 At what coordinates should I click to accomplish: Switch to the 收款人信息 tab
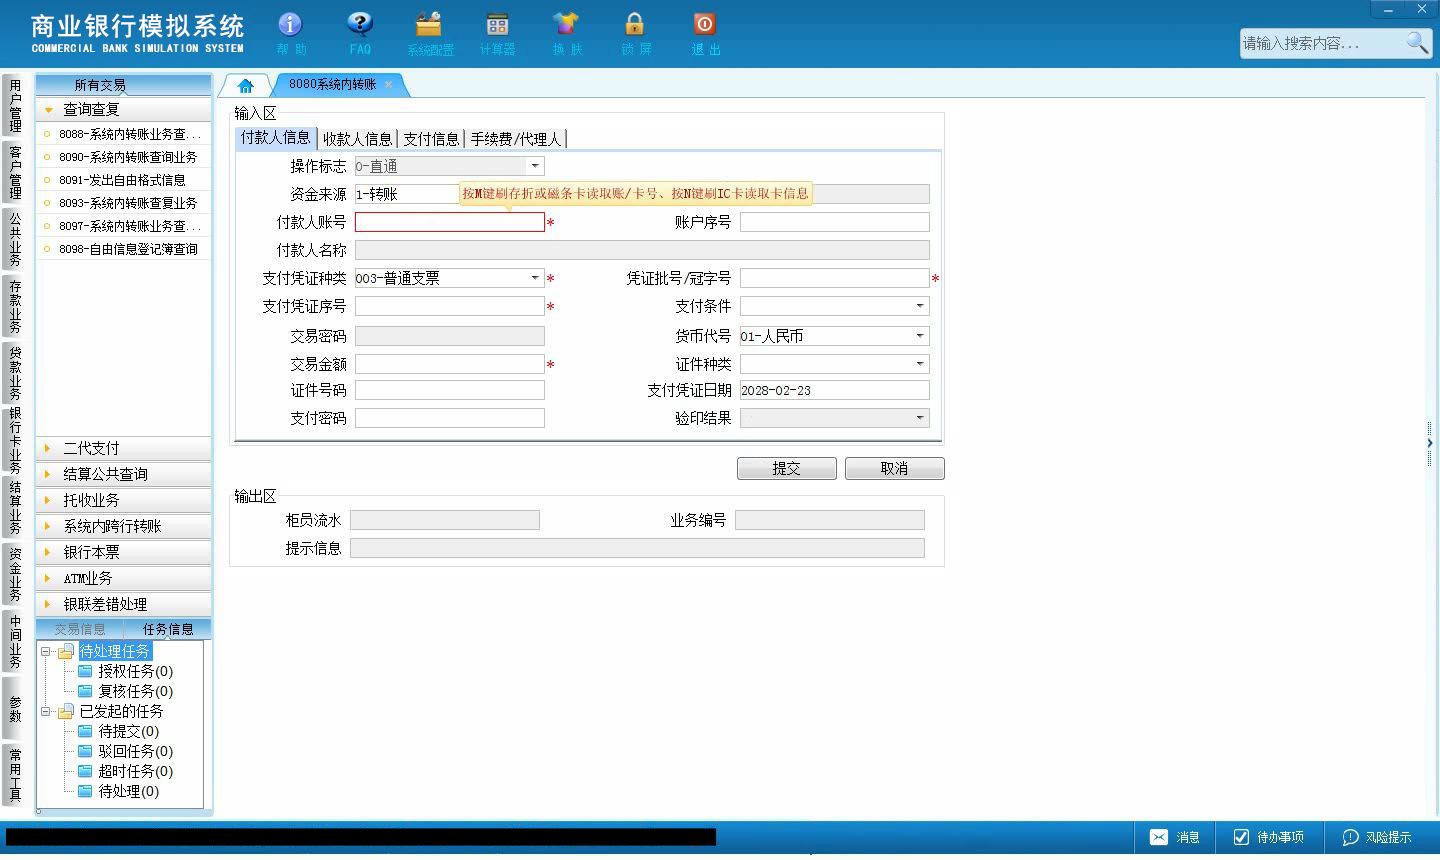click(357, 139)
